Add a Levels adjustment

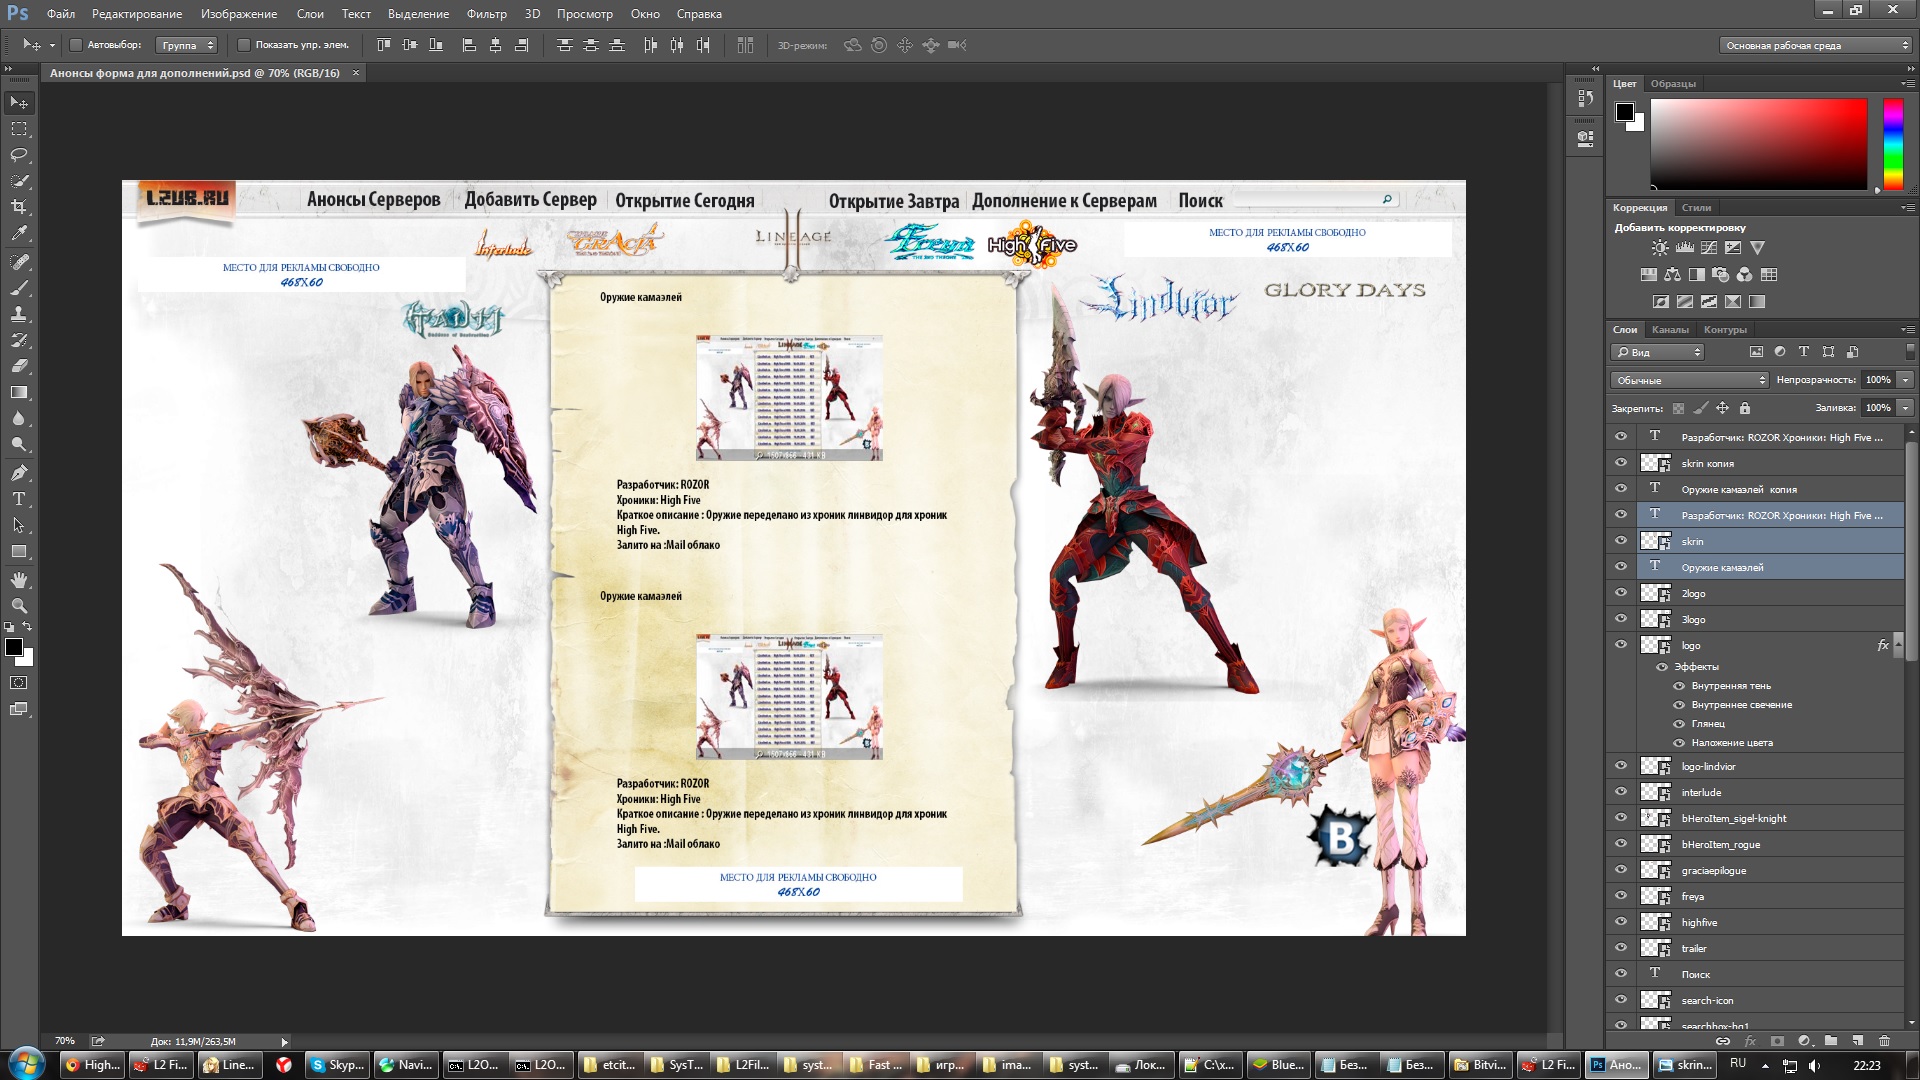[1685, 248]
